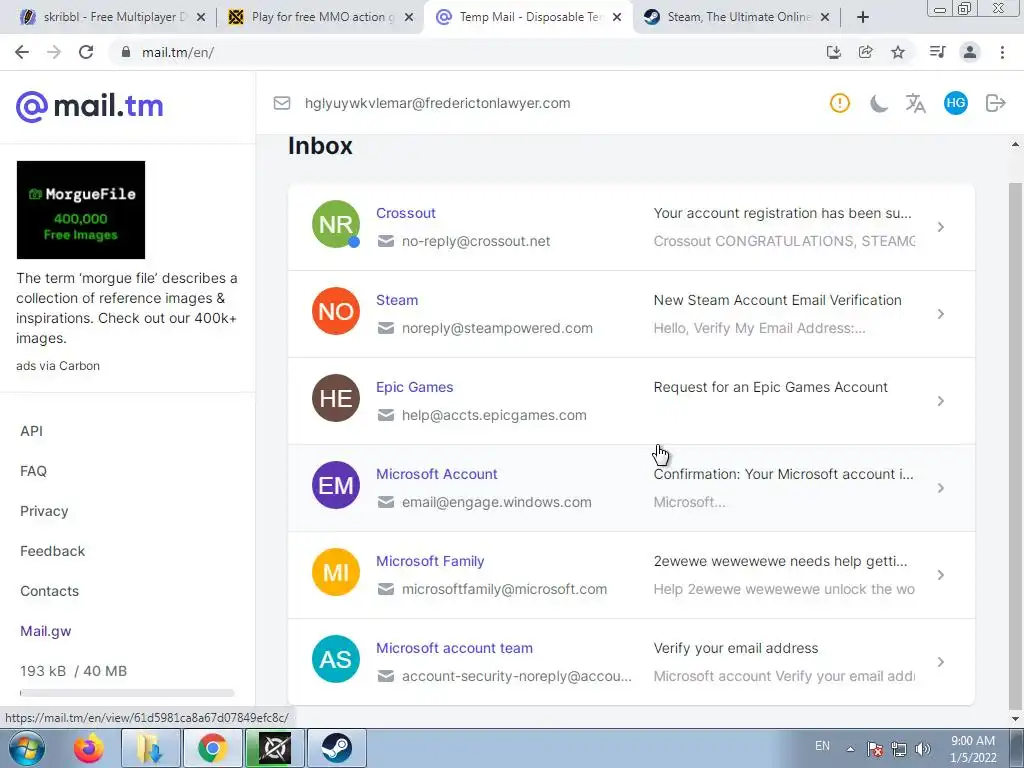The height and width of the screenshot is (768, 1024).
Task: Click the volume speaker tray icon
Action: tap(923, 748)
